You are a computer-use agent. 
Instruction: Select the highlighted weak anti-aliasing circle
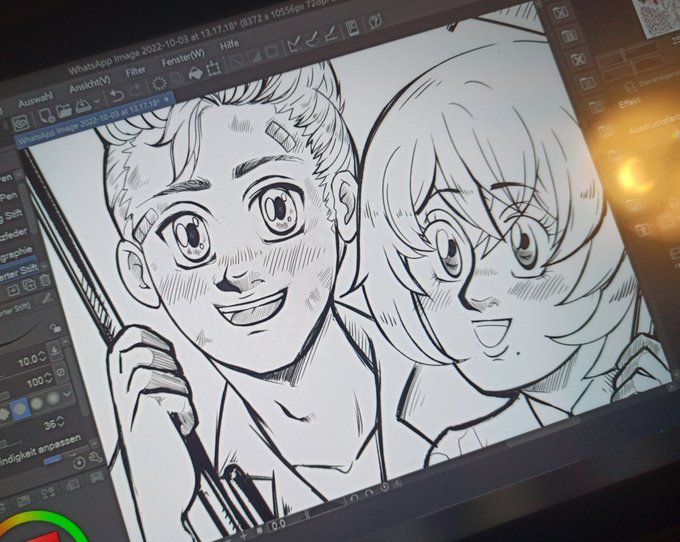point(20,408)
